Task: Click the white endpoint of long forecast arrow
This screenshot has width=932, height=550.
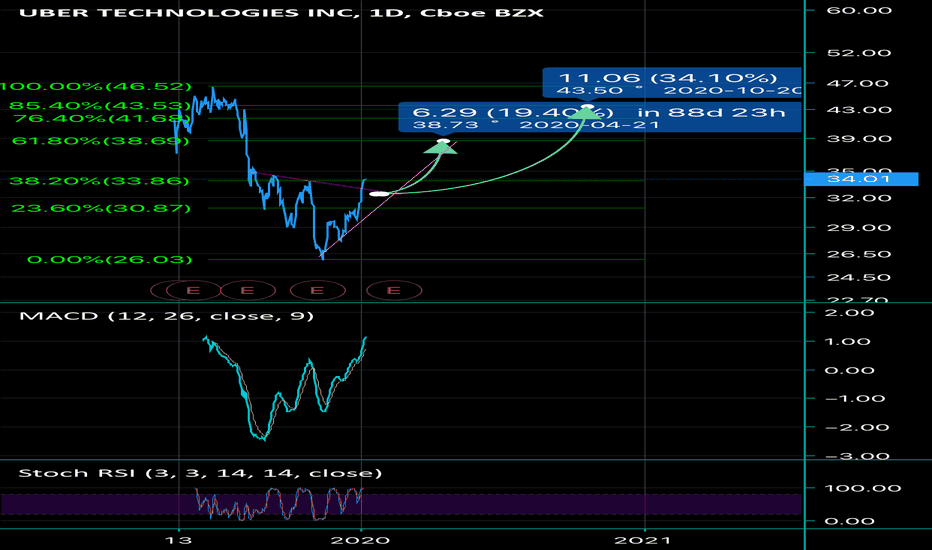Action: 588,107
